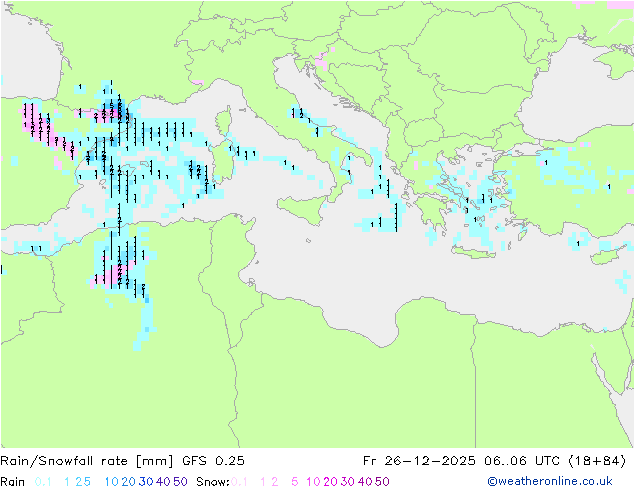Select the Snow legend 5 value
This screenshot has height=490, width=634.
pyautogui.click(x=295, y=482)
